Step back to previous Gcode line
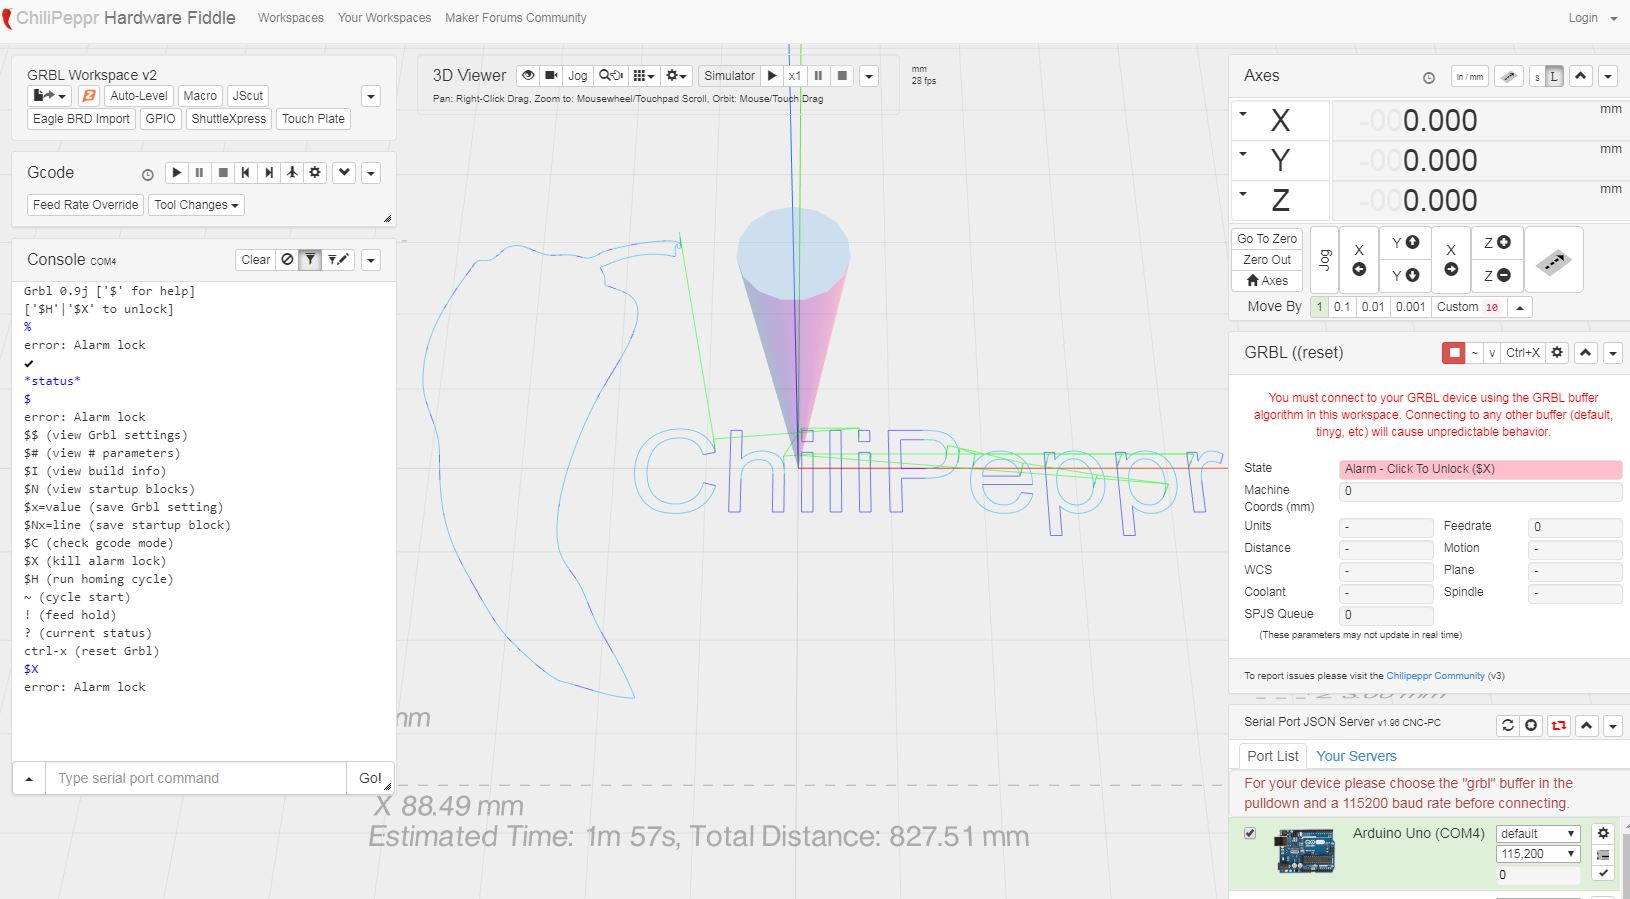The image size is (1630, 899). [245, 173]
